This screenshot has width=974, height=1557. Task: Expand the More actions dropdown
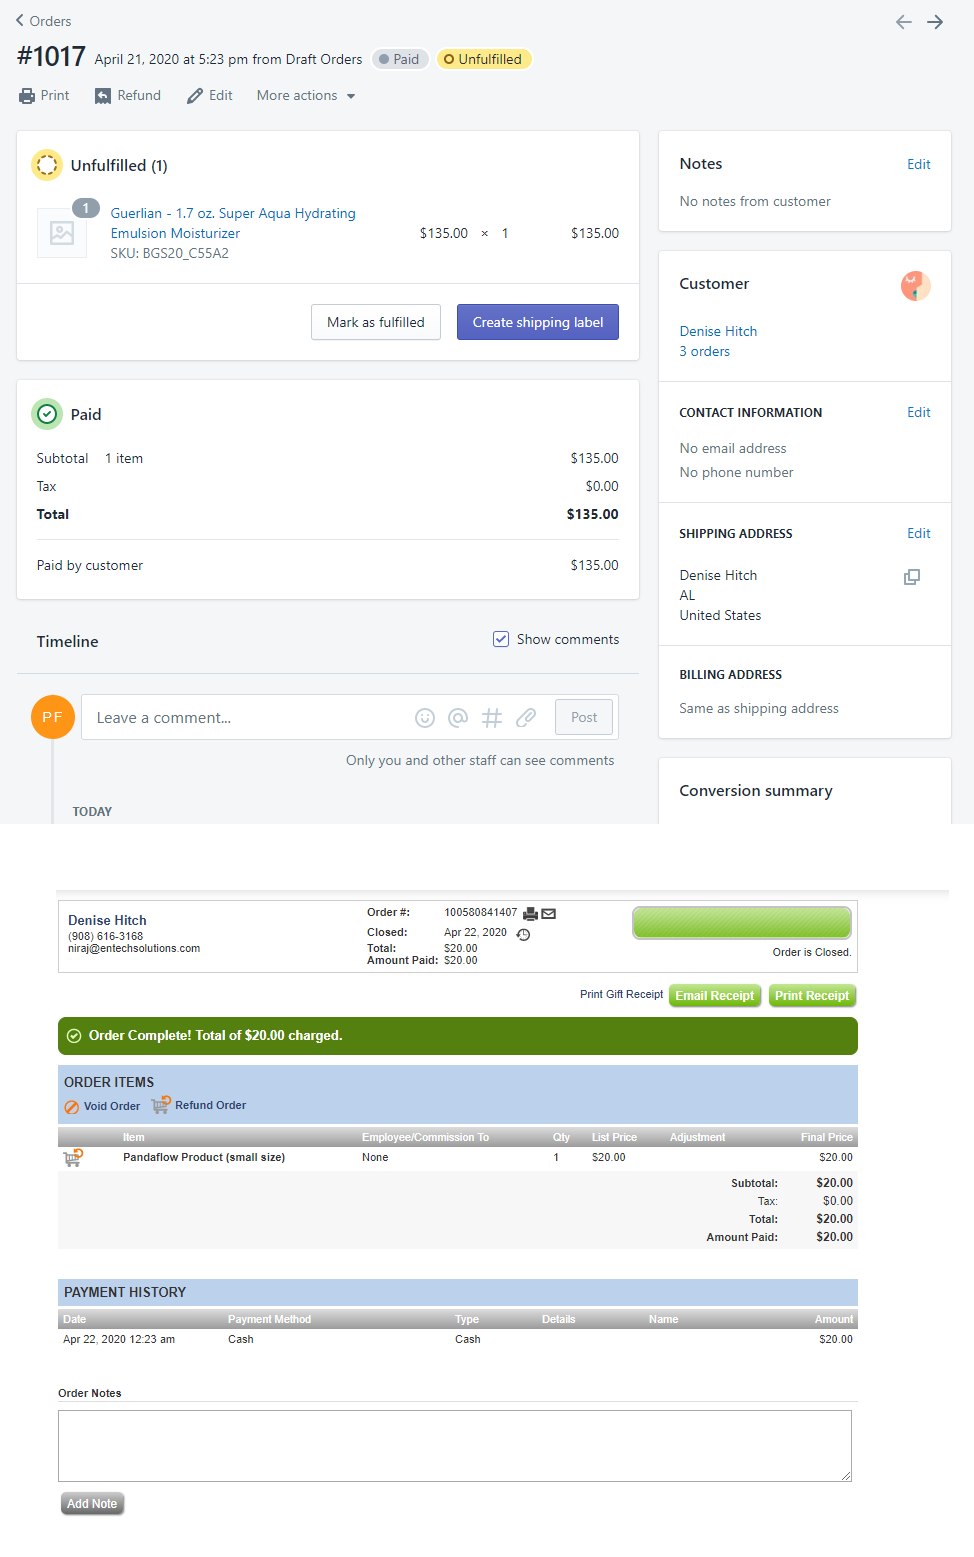click(306, 96)
